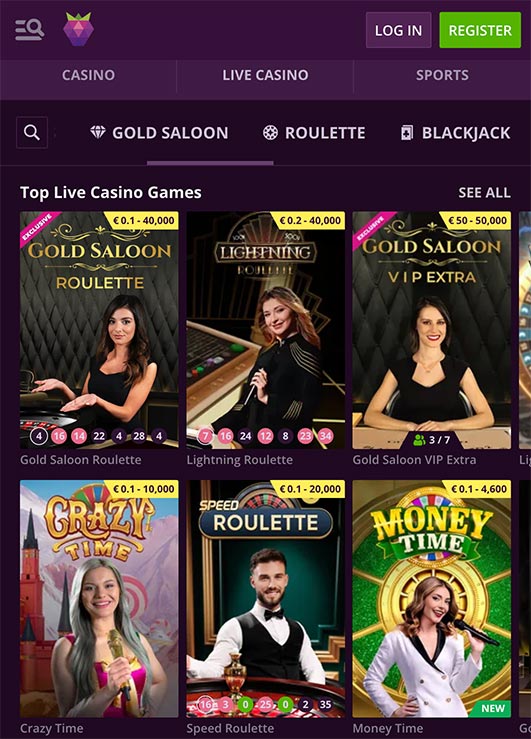Click the NEW badge on Money Time
Screen dimensions: 531x739
[493, 708]
